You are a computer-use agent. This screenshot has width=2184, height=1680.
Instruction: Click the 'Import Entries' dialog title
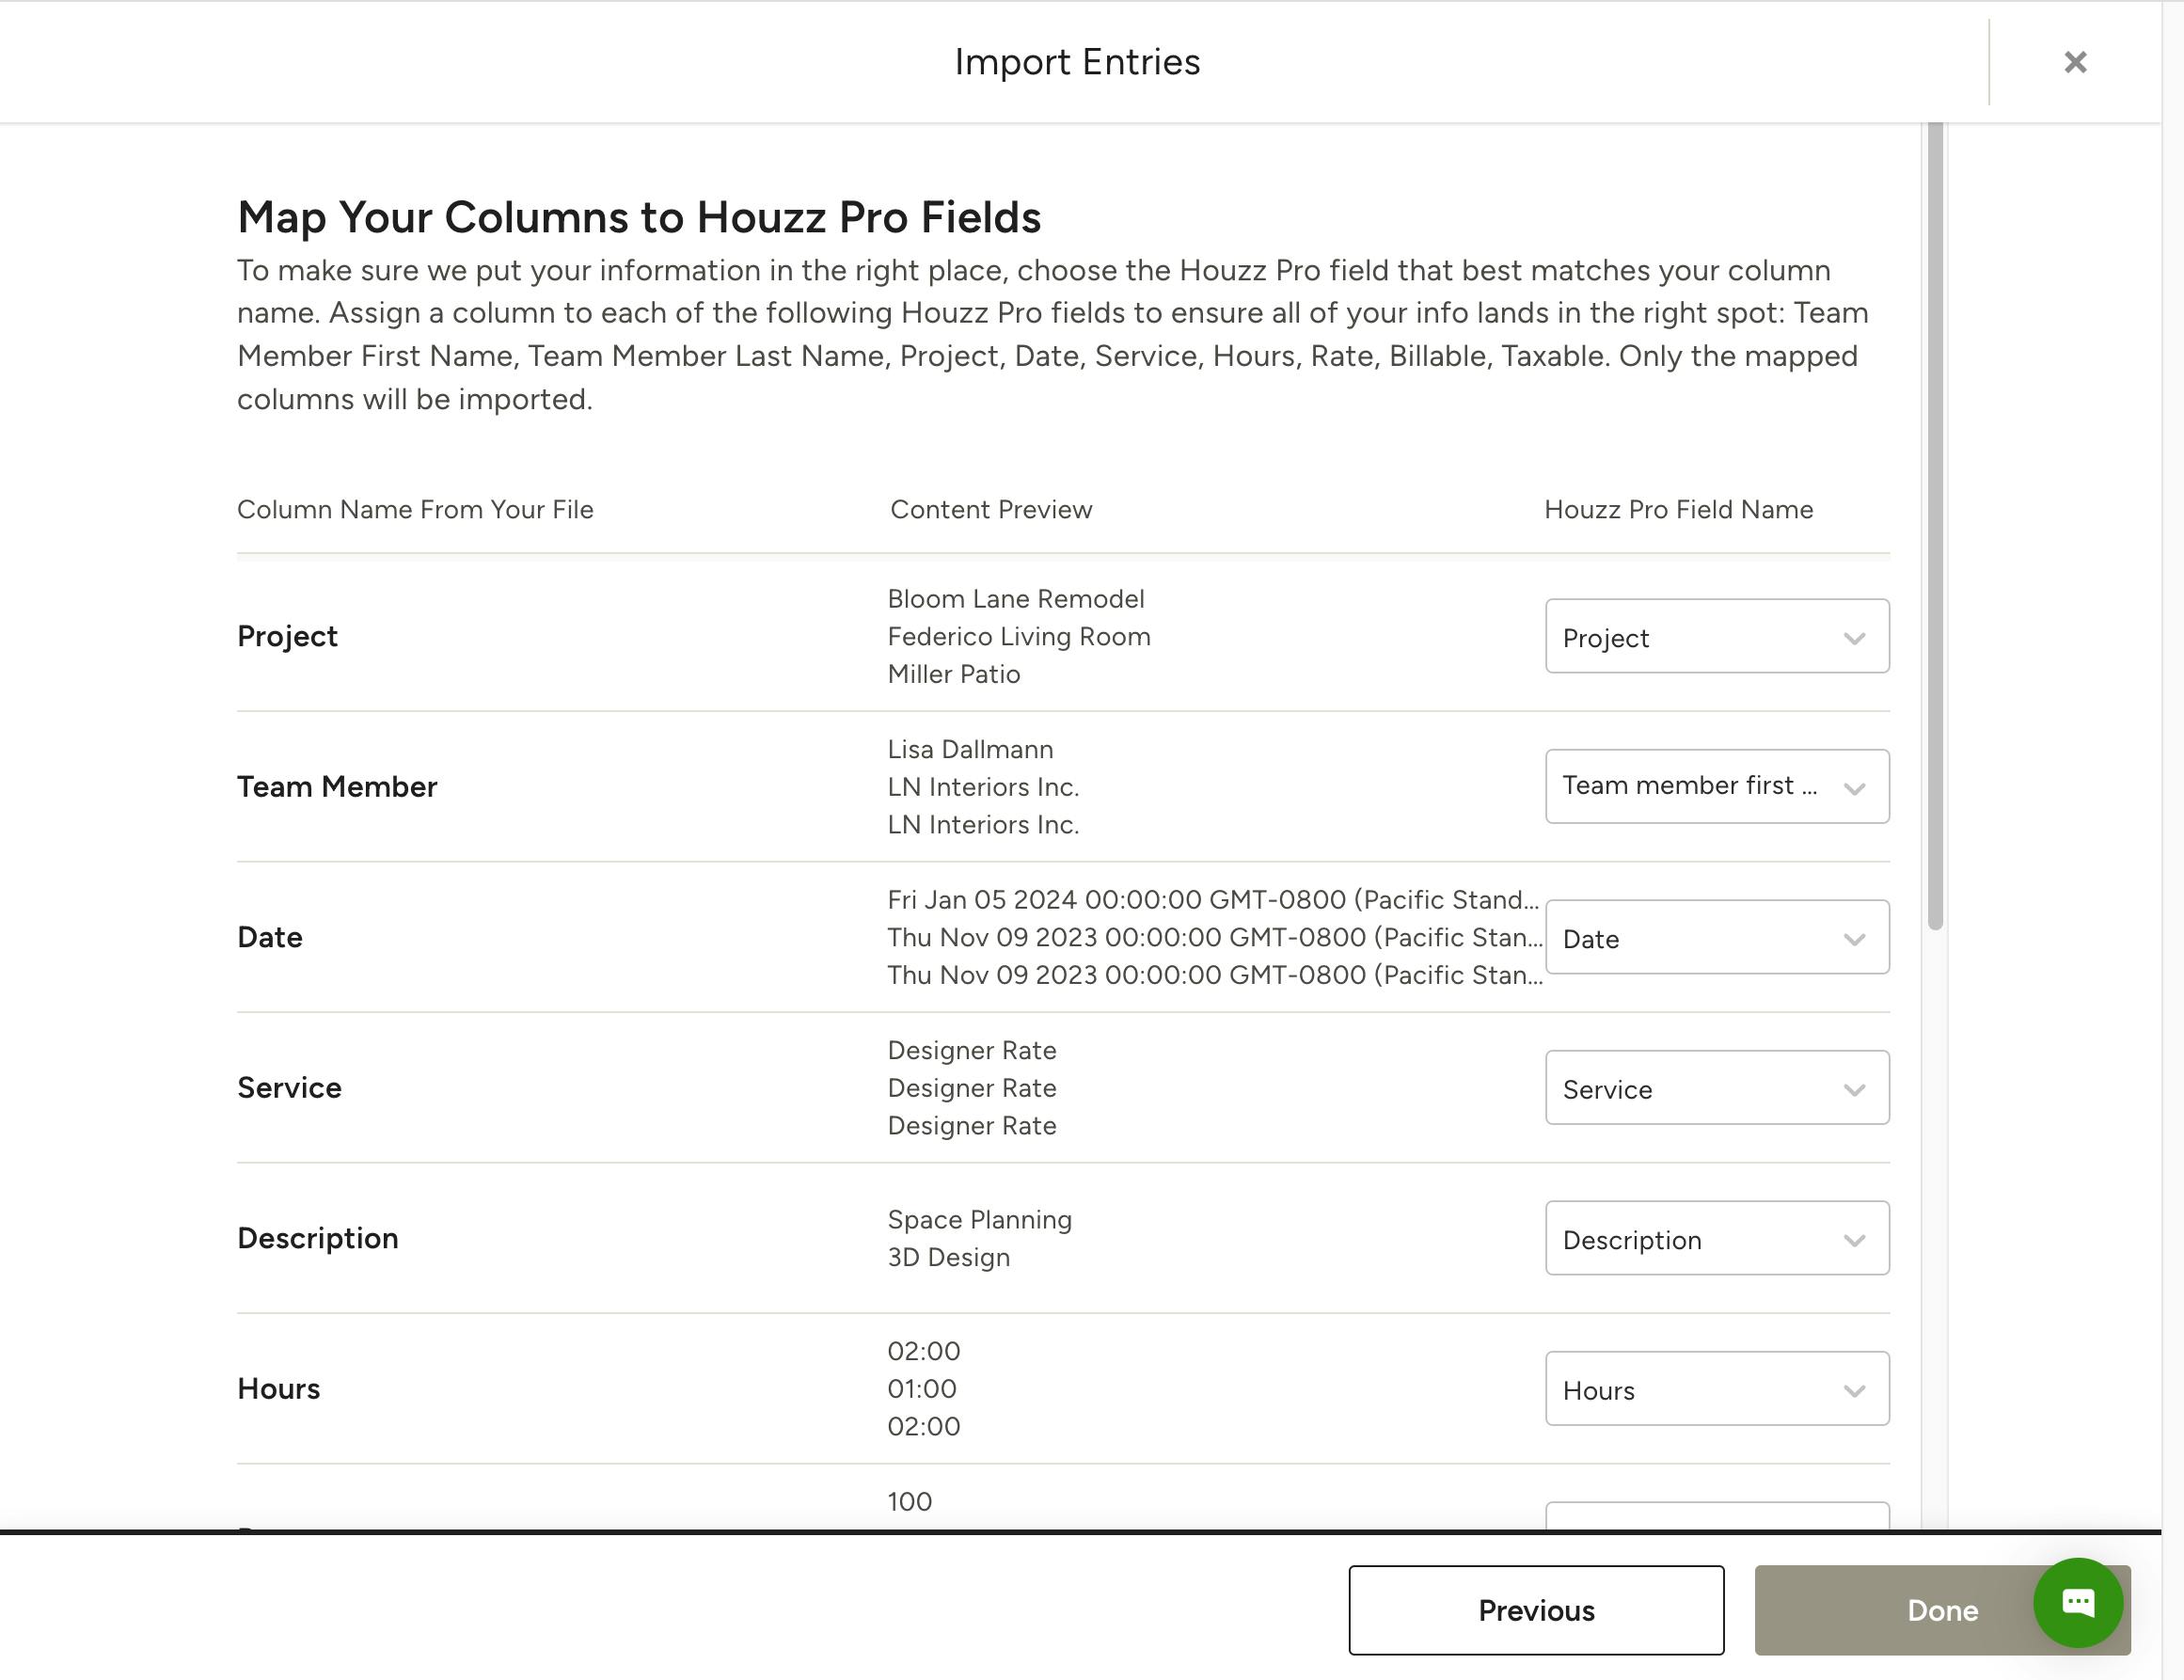click(1077, 62)
